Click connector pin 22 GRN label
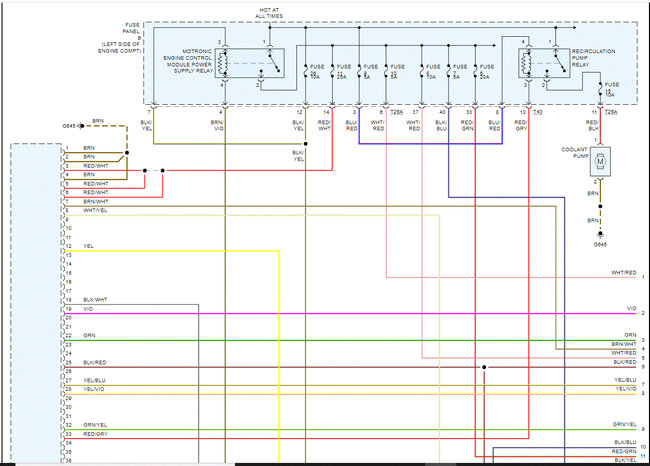The image size is (650, 466). point(89,335)
